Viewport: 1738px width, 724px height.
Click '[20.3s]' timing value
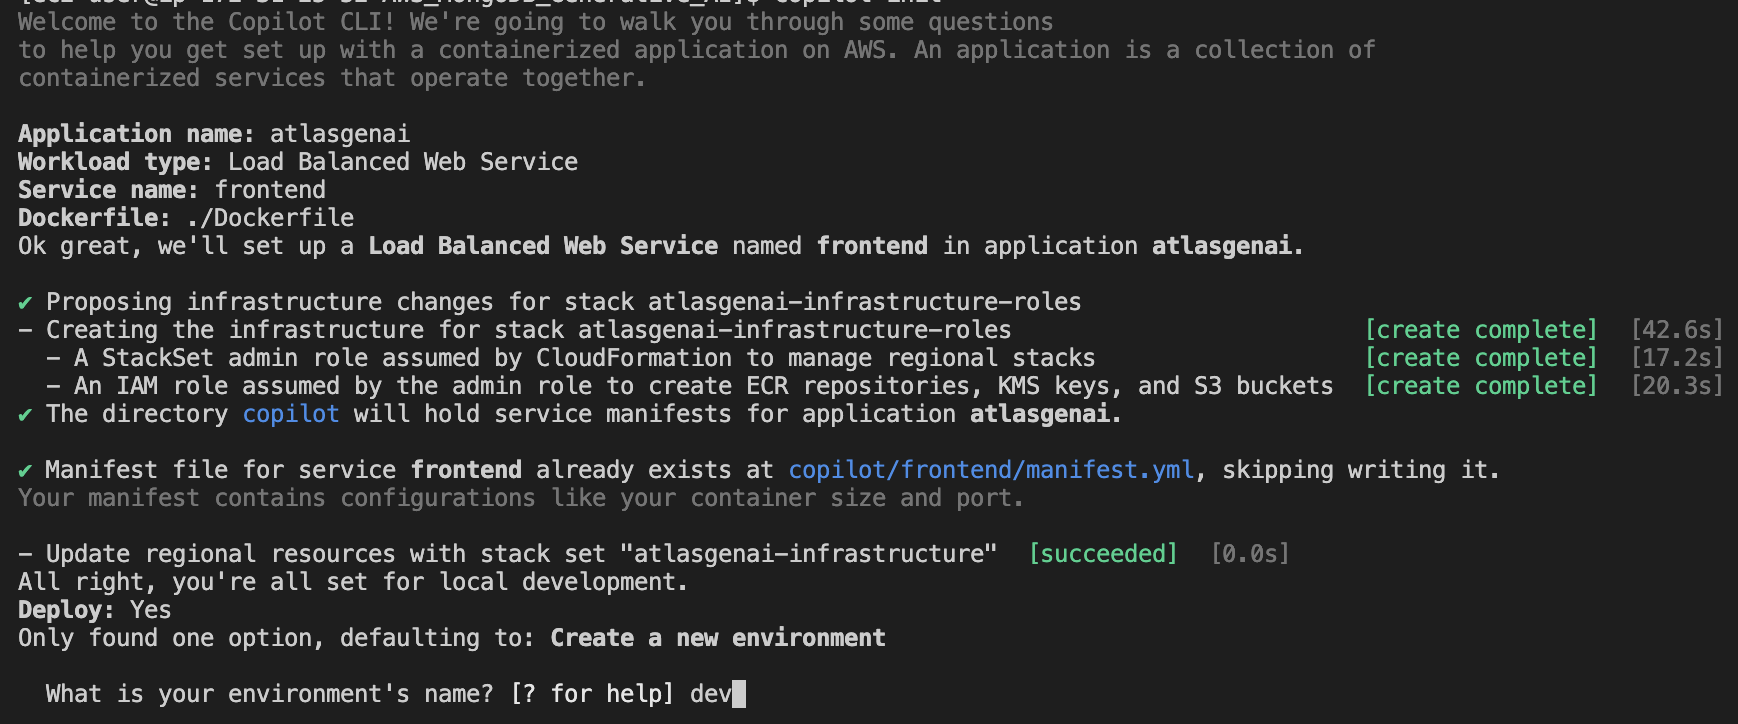pyautogui.click(x=1677, y=386)
